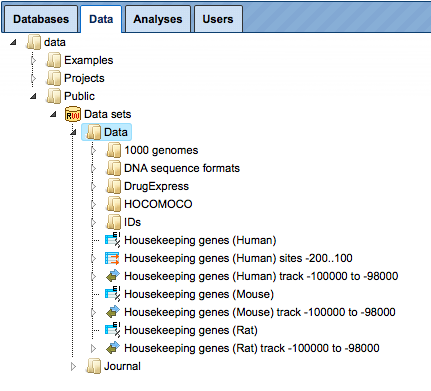Select the 'Examples' tree item
This screenshot has width=431, height=391.
pos(89,60)
